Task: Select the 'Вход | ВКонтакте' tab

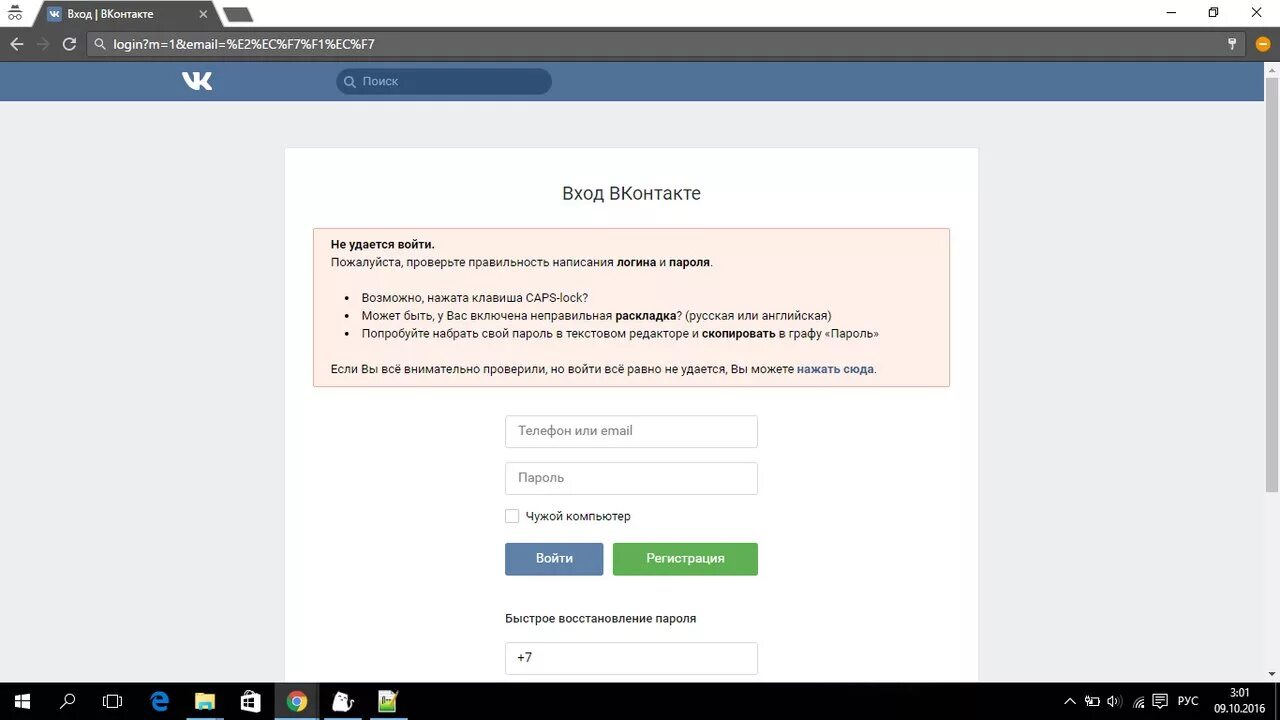Action: coord(128,14)
